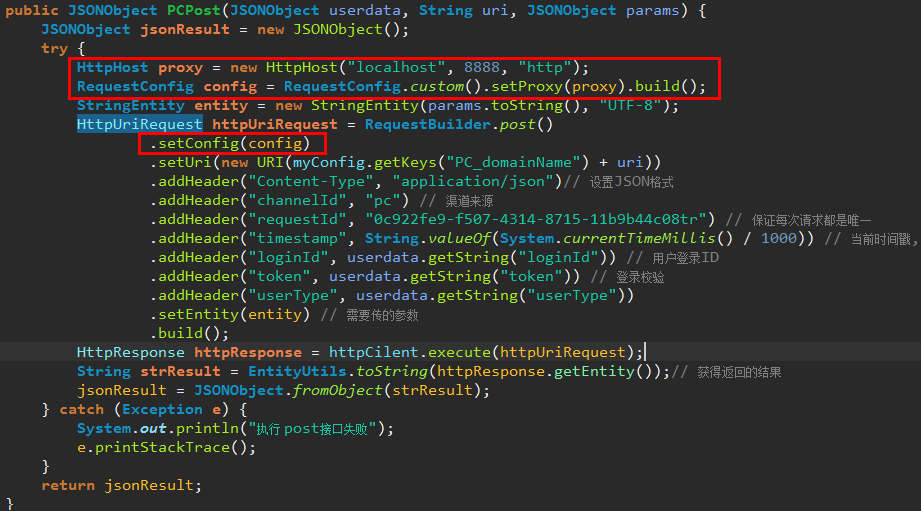Click the setProxy(proxy) call

click(558, 86)
